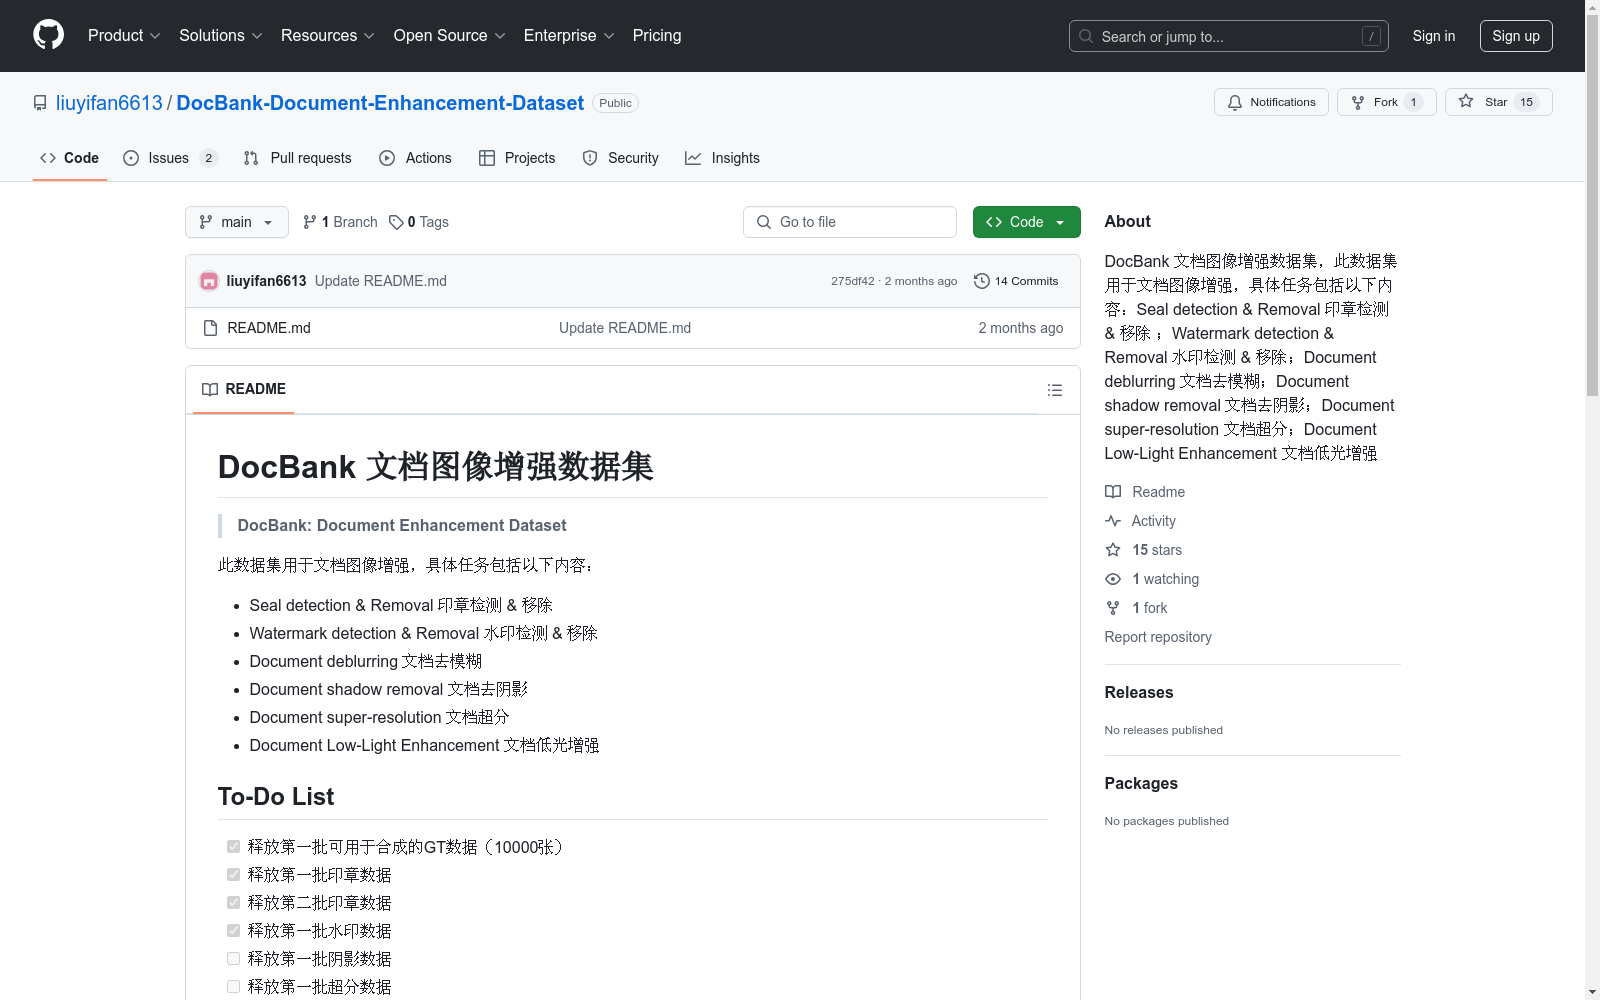
Task: Open the Pricing menu item
Action: point(656,35)
